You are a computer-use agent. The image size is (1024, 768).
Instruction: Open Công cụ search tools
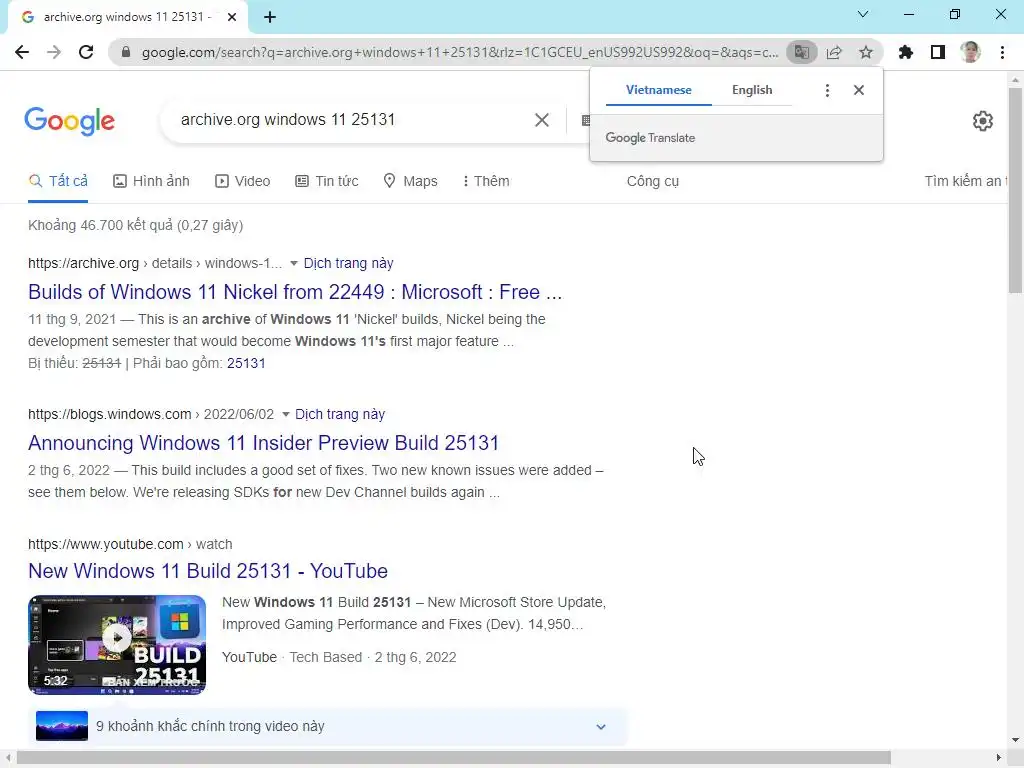(x=652, y=181)
